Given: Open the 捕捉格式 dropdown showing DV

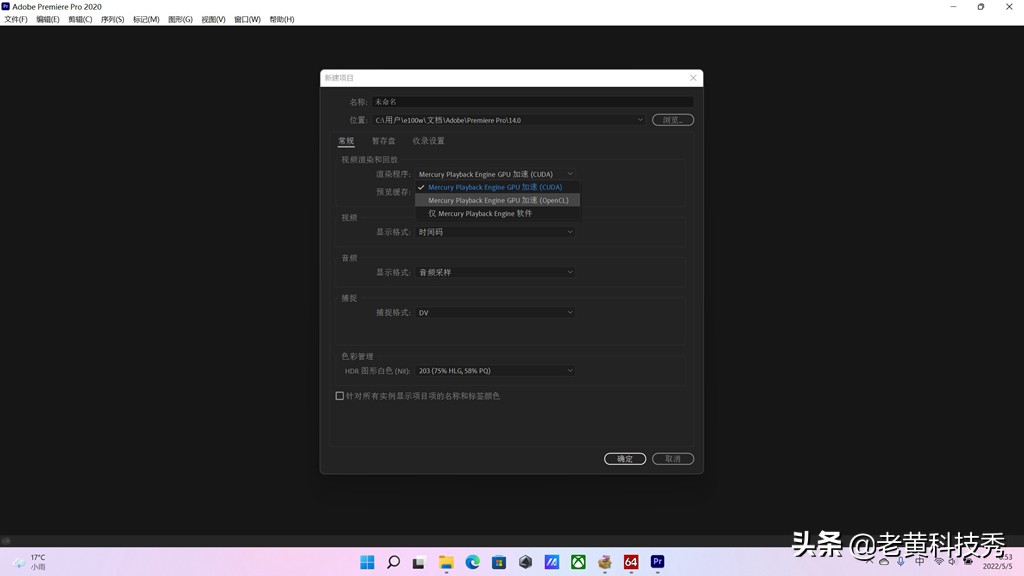Looking at the screenshot, I should click(497, 311).
